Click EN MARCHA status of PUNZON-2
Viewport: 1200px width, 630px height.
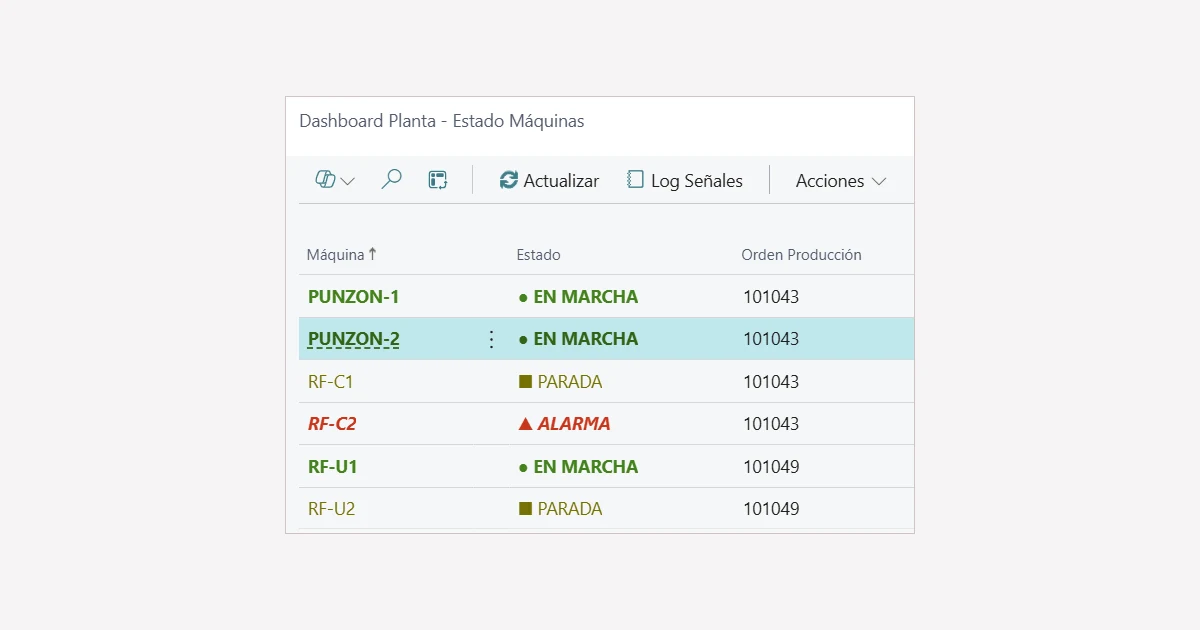pos(578,339)
